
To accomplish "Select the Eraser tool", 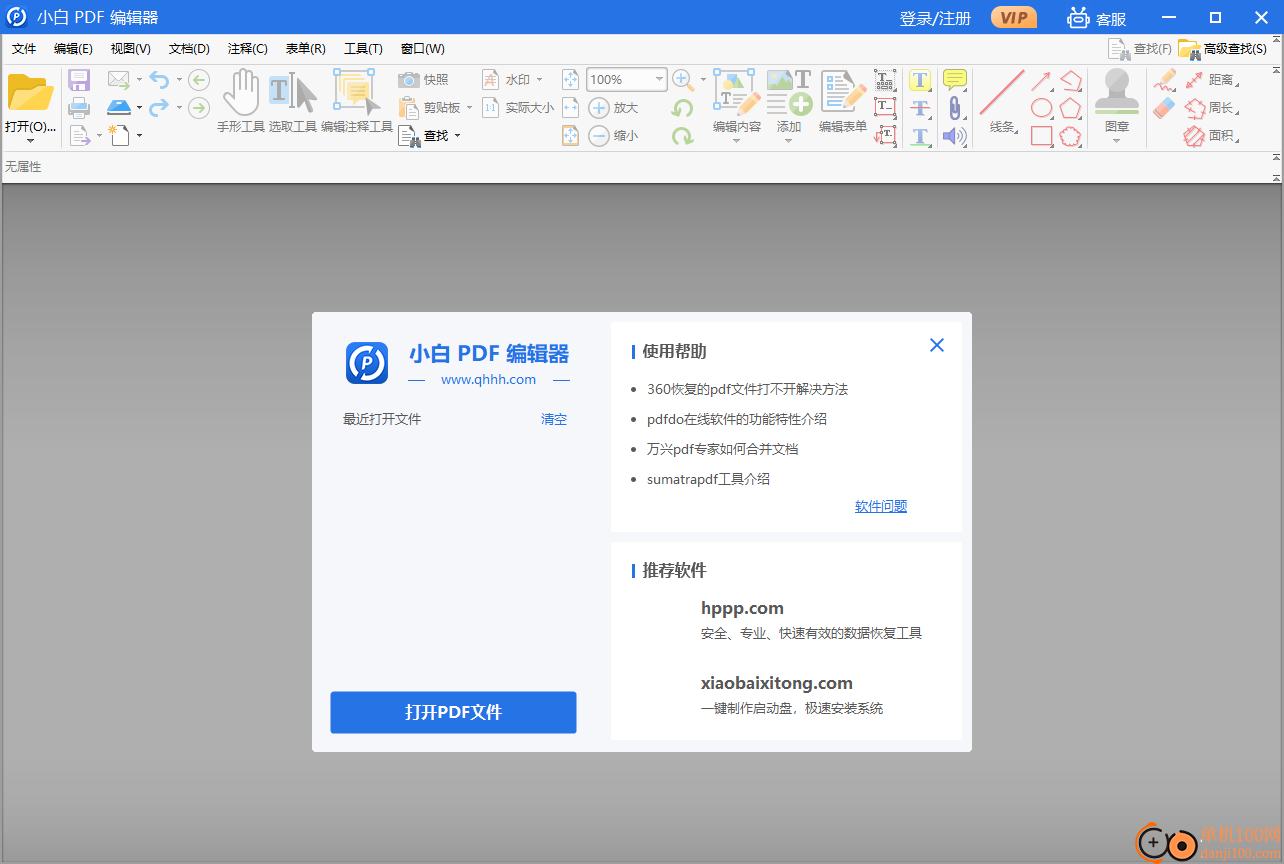I will [x=1164, y=108].
